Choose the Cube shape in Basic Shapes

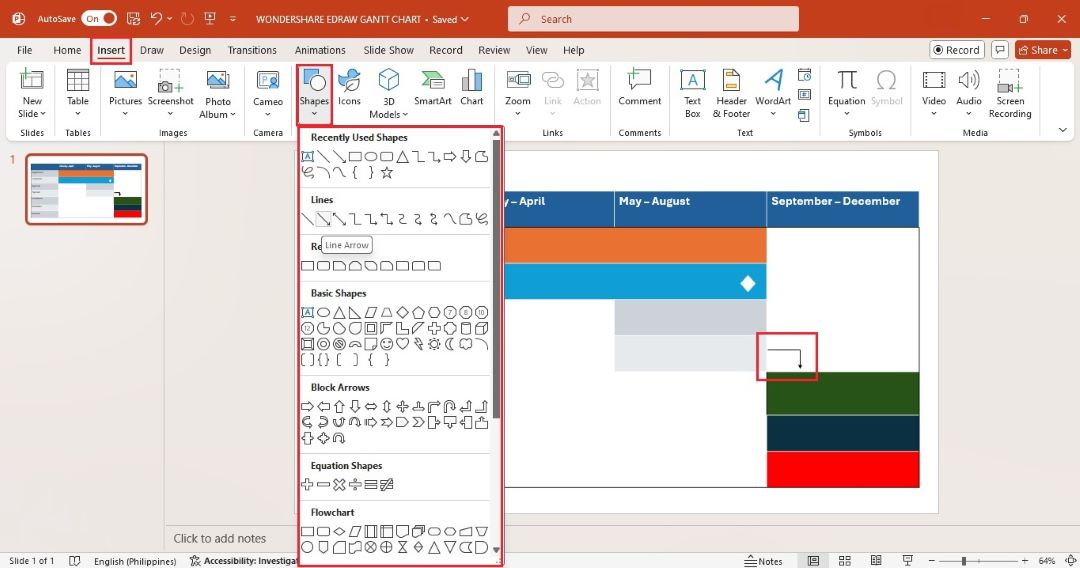(x=481, y=328)
